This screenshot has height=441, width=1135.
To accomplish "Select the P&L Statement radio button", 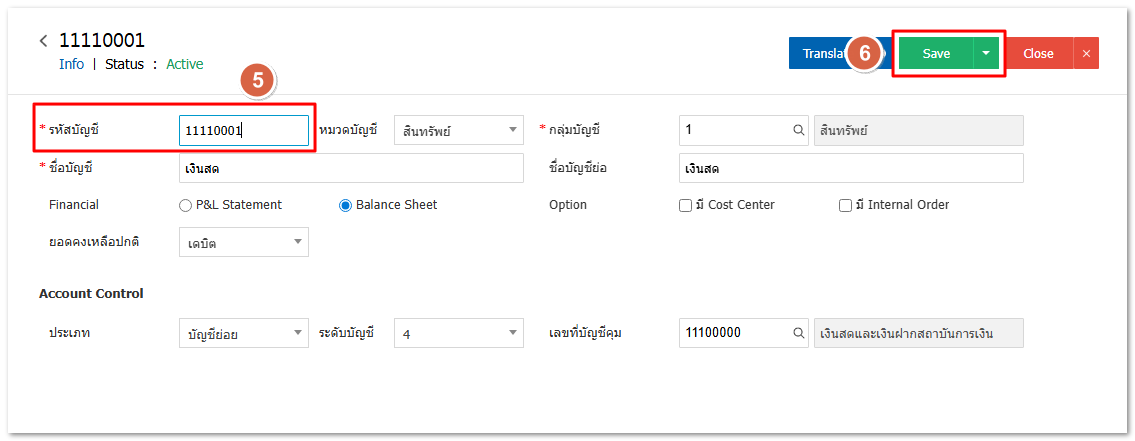I will coord(185,205).
